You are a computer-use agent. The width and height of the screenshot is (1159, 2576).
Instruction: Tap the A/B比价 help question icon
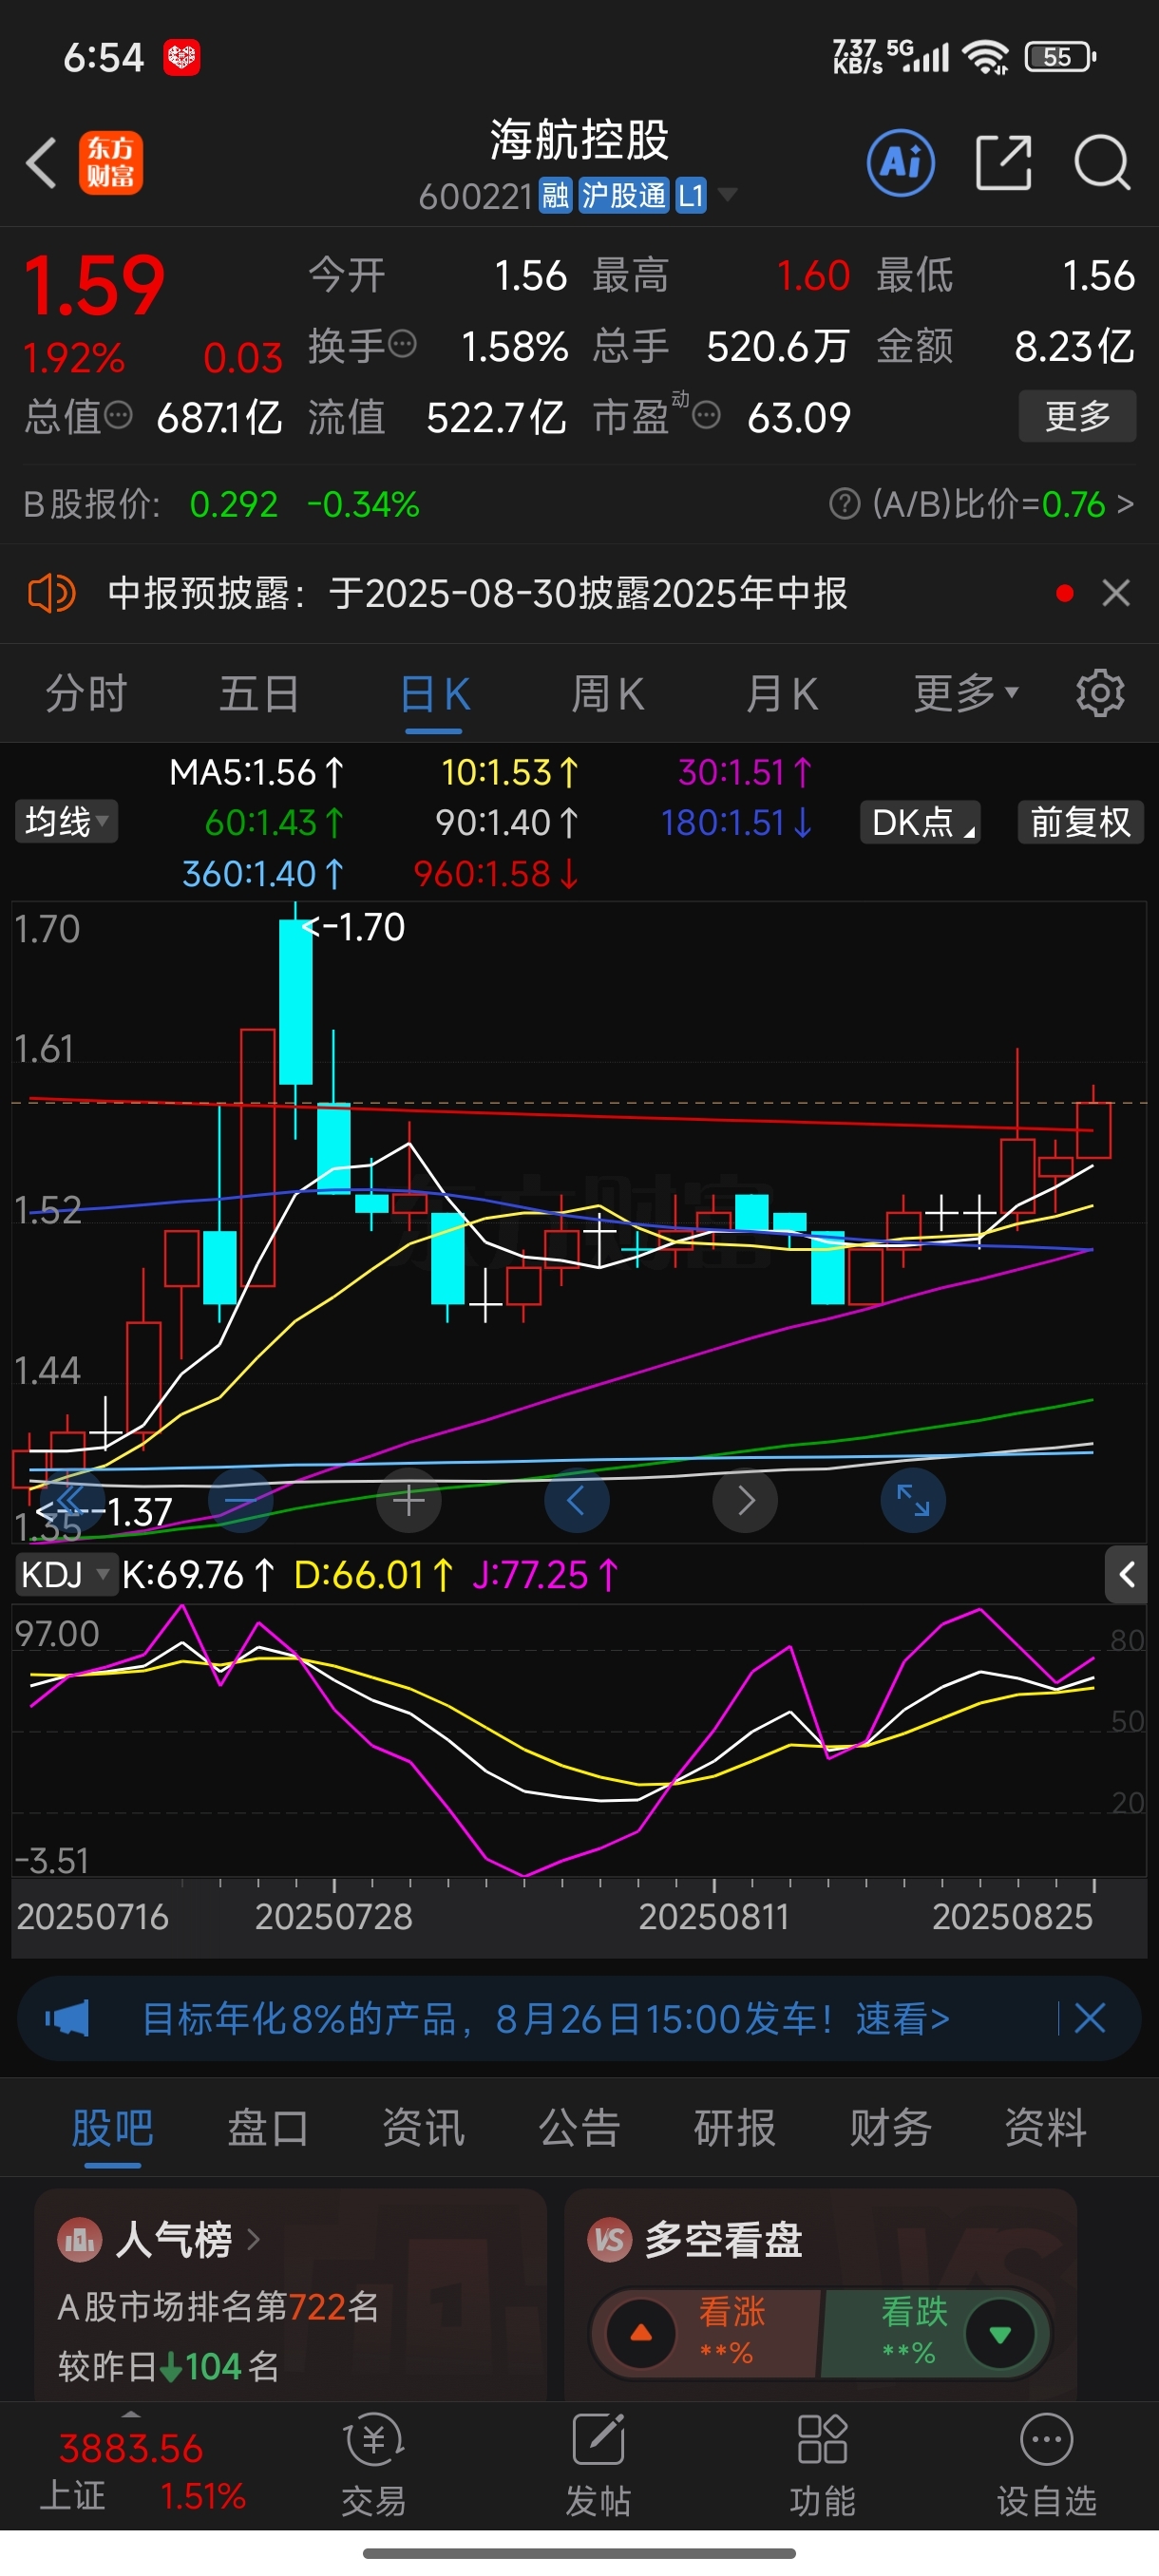tap(844, 504)
